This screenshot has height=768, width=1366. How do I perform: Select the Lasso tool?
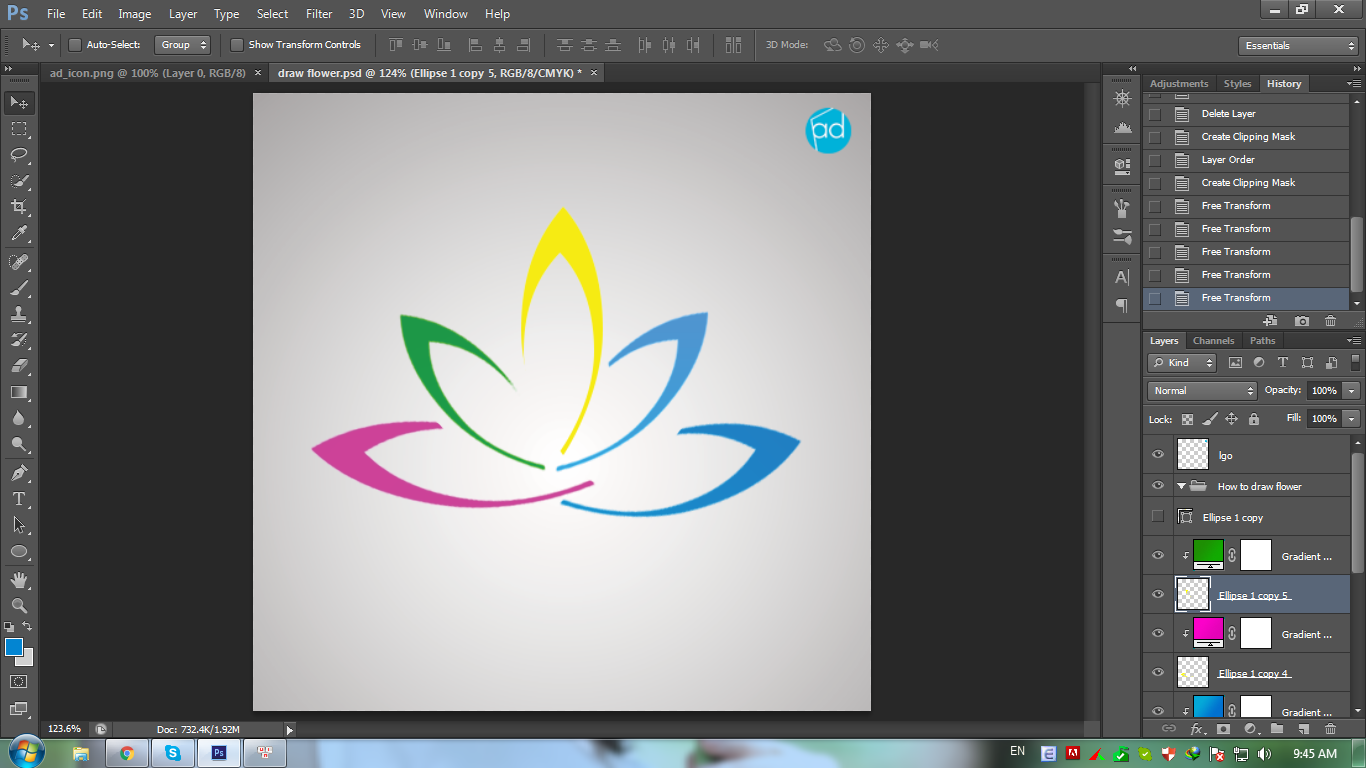[18, 154]
